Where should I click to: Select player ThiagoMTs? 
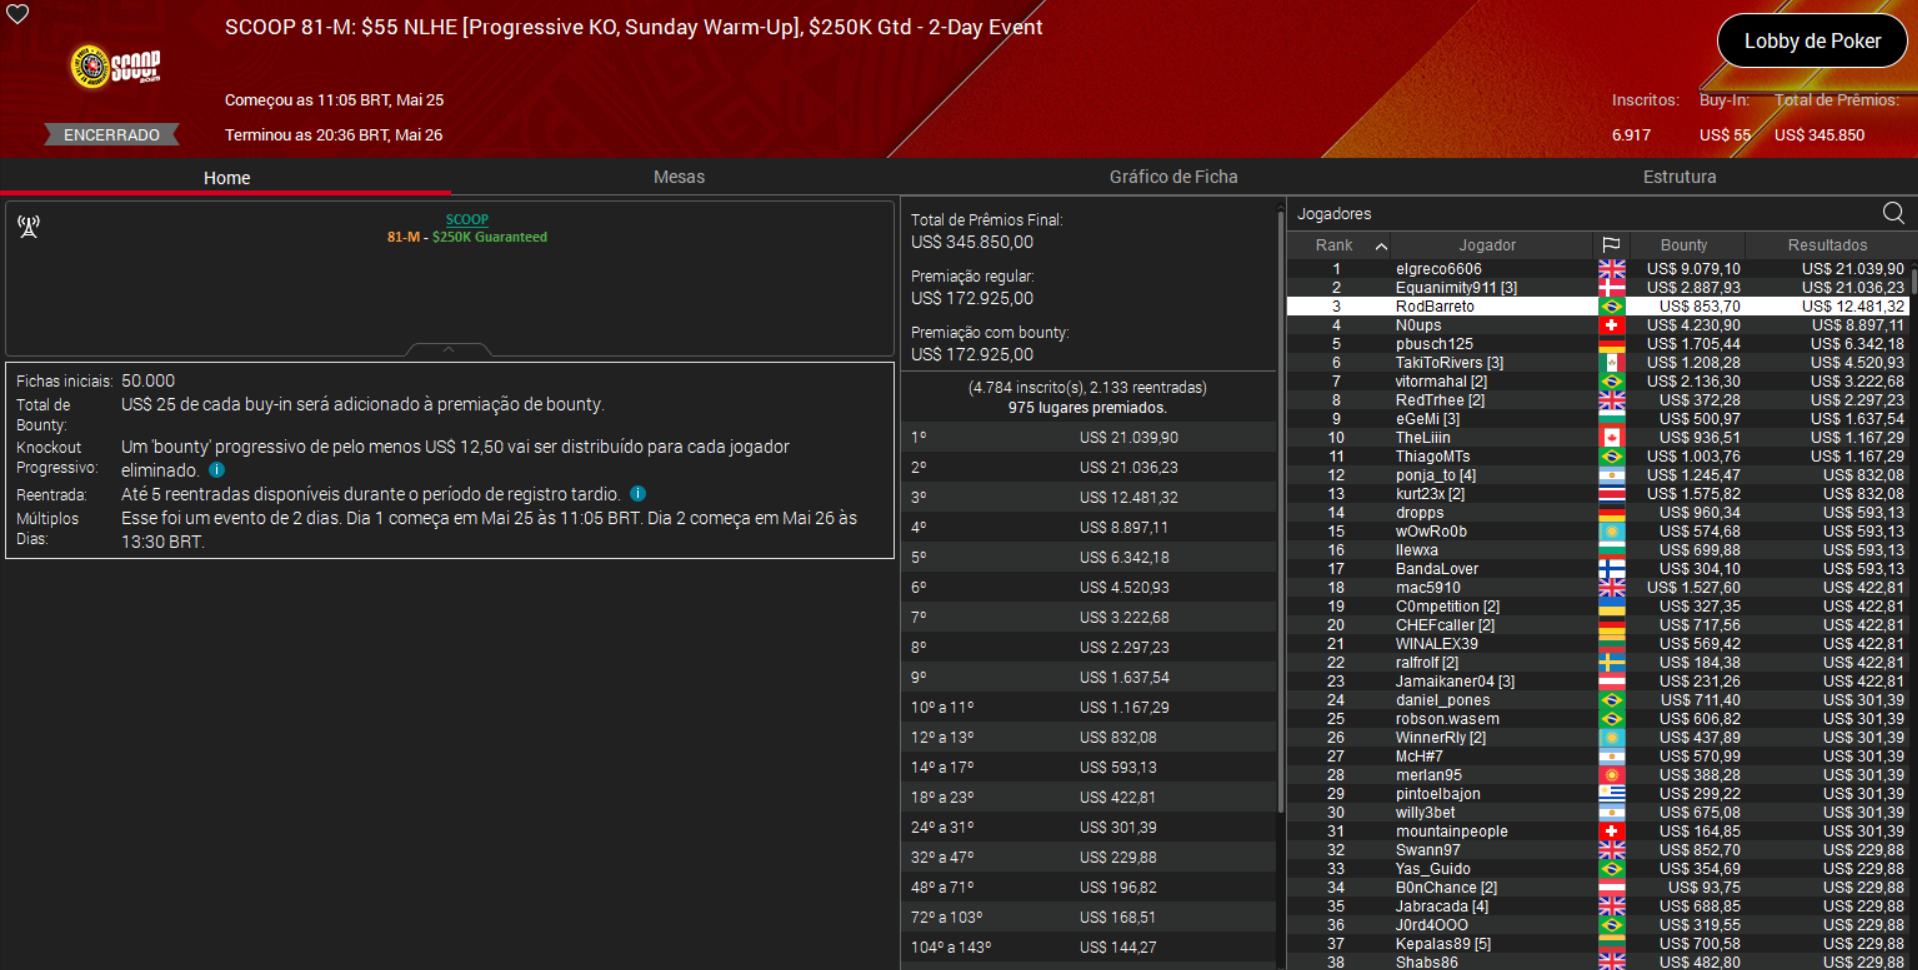(1432, 457)
